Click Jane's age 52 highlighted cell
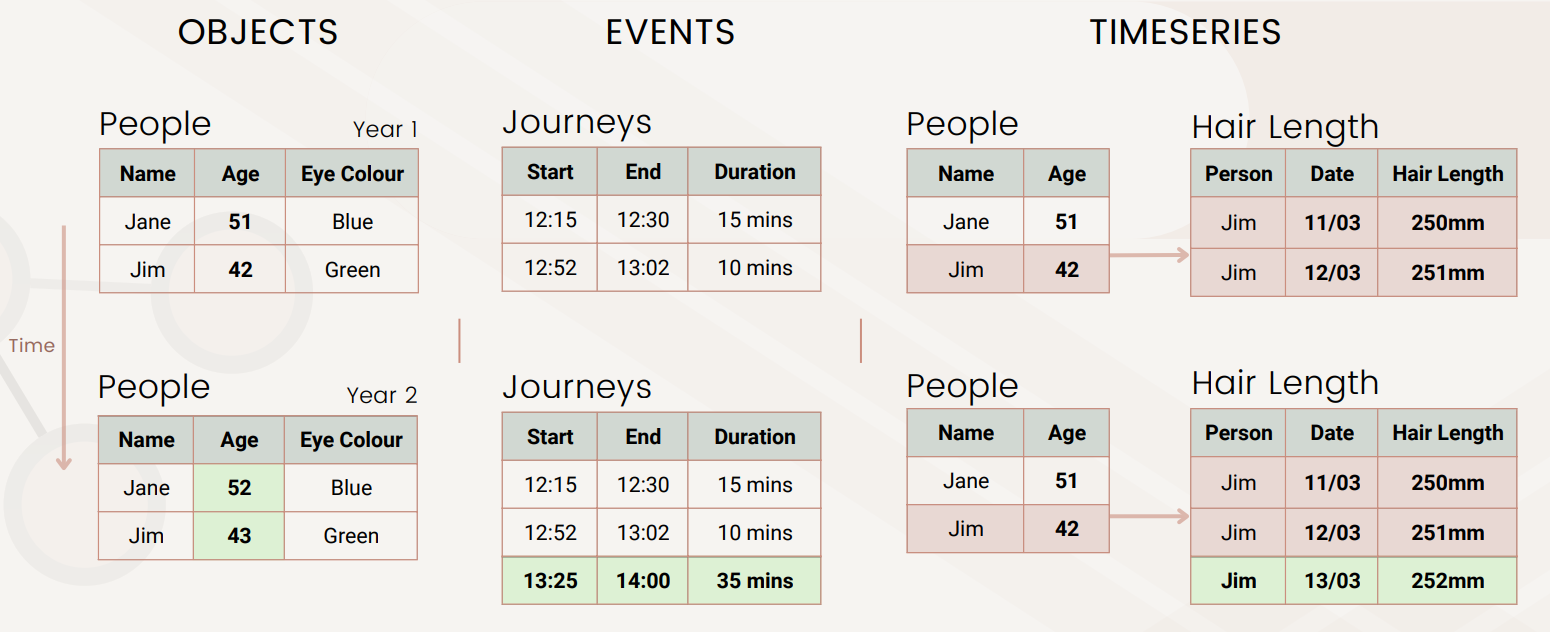The height and width of the screenshot is (632, 1550). [x=239, y=488]
